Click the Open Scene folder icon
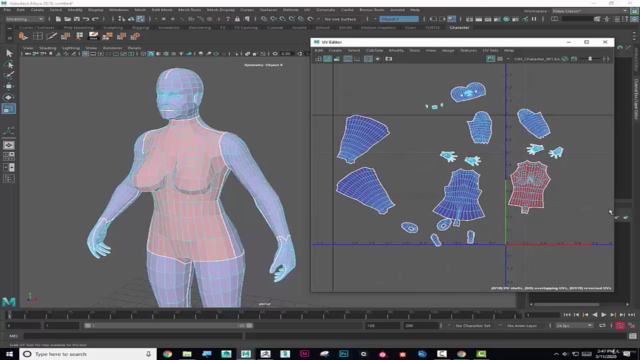This screenshot has width=640, height=360. (67, 19)
